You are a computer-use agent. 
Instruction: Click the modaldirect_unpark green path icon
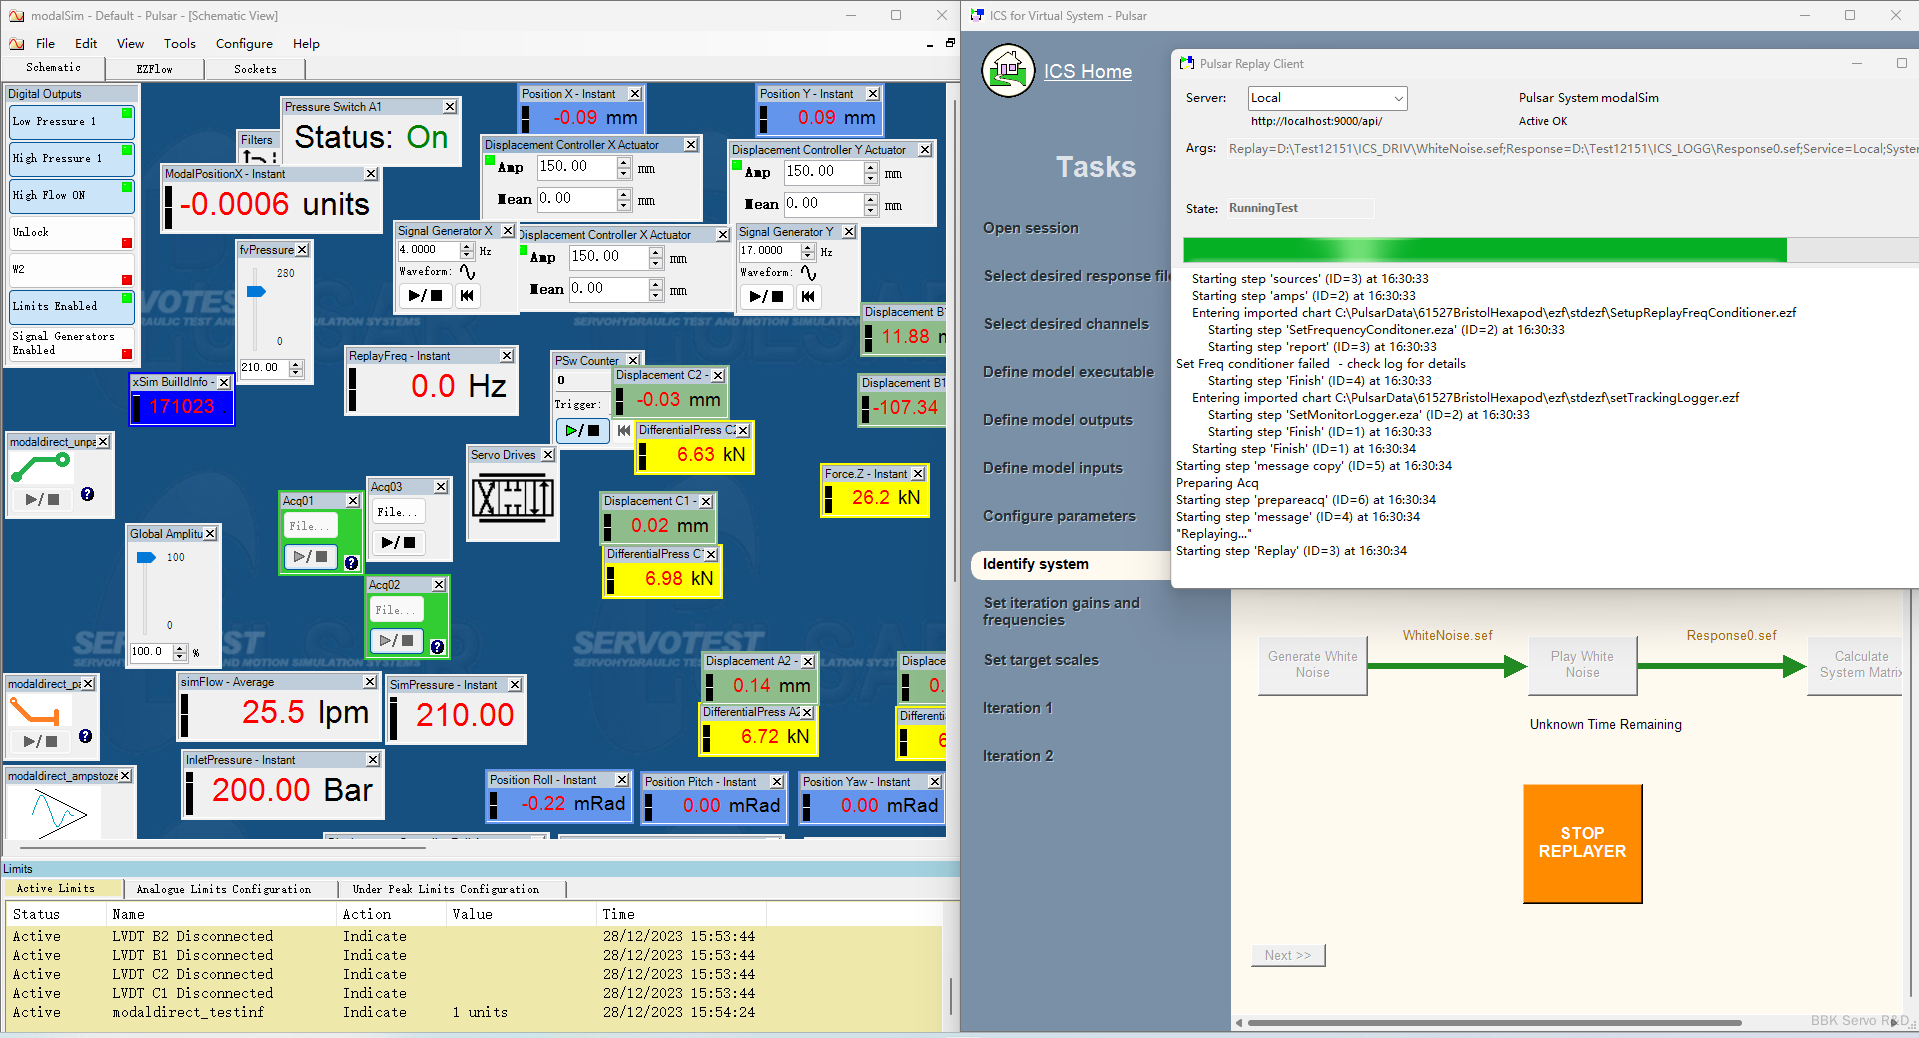pos(40,467)
